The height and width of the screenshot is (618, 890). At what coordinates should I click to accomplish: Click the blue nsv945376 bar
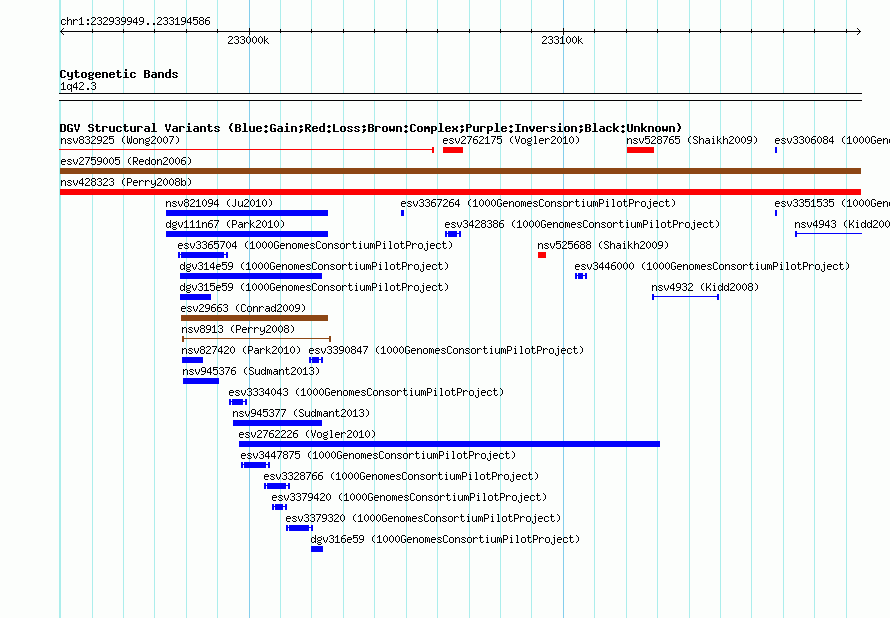[x=201, y=381]
